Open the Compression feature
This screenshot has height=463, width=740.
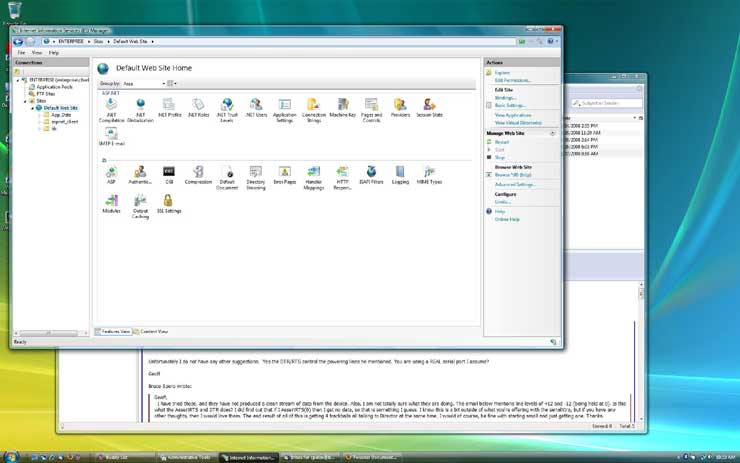(198, 175)
